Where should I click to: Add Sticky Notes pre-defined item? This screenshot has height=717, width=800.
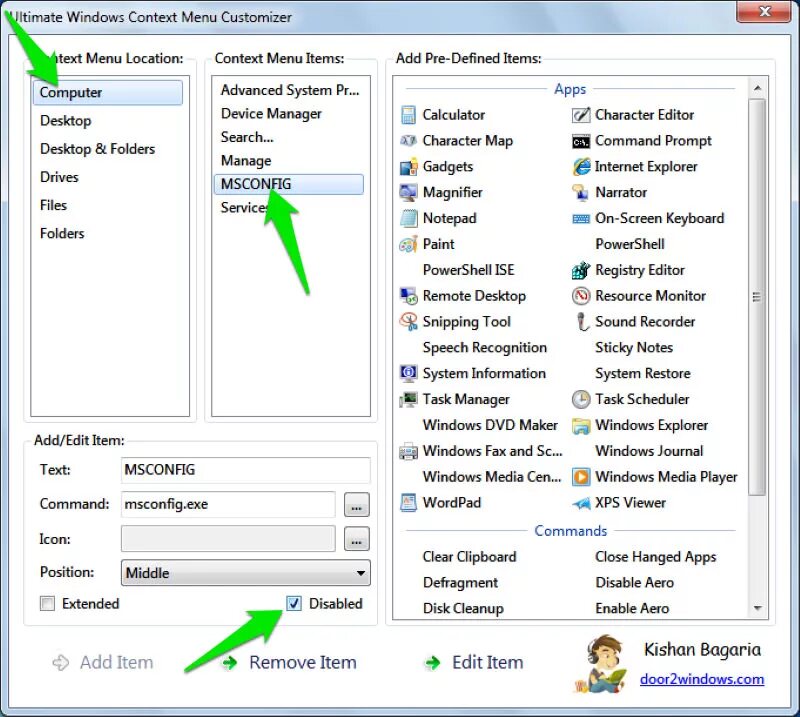[x=634, y=348]
